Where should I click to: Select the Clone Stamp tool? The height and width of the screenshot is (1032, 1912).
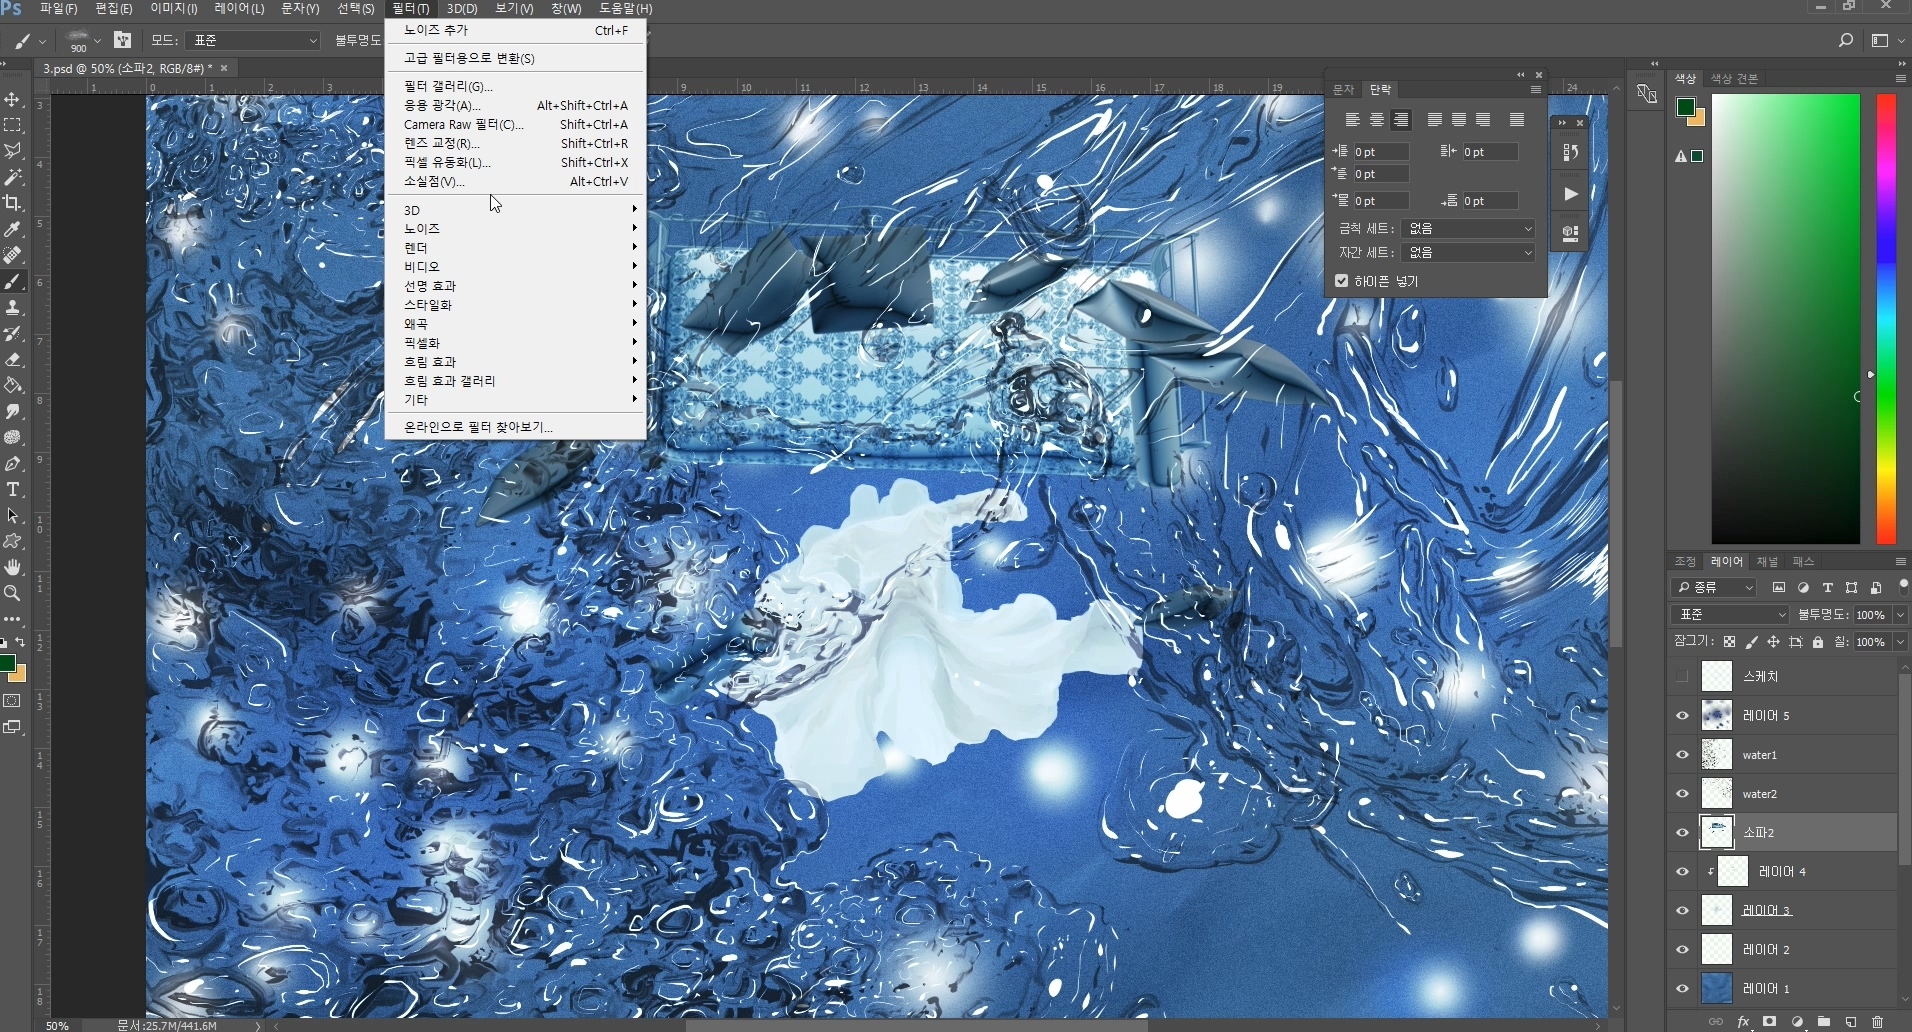point(13,308)
